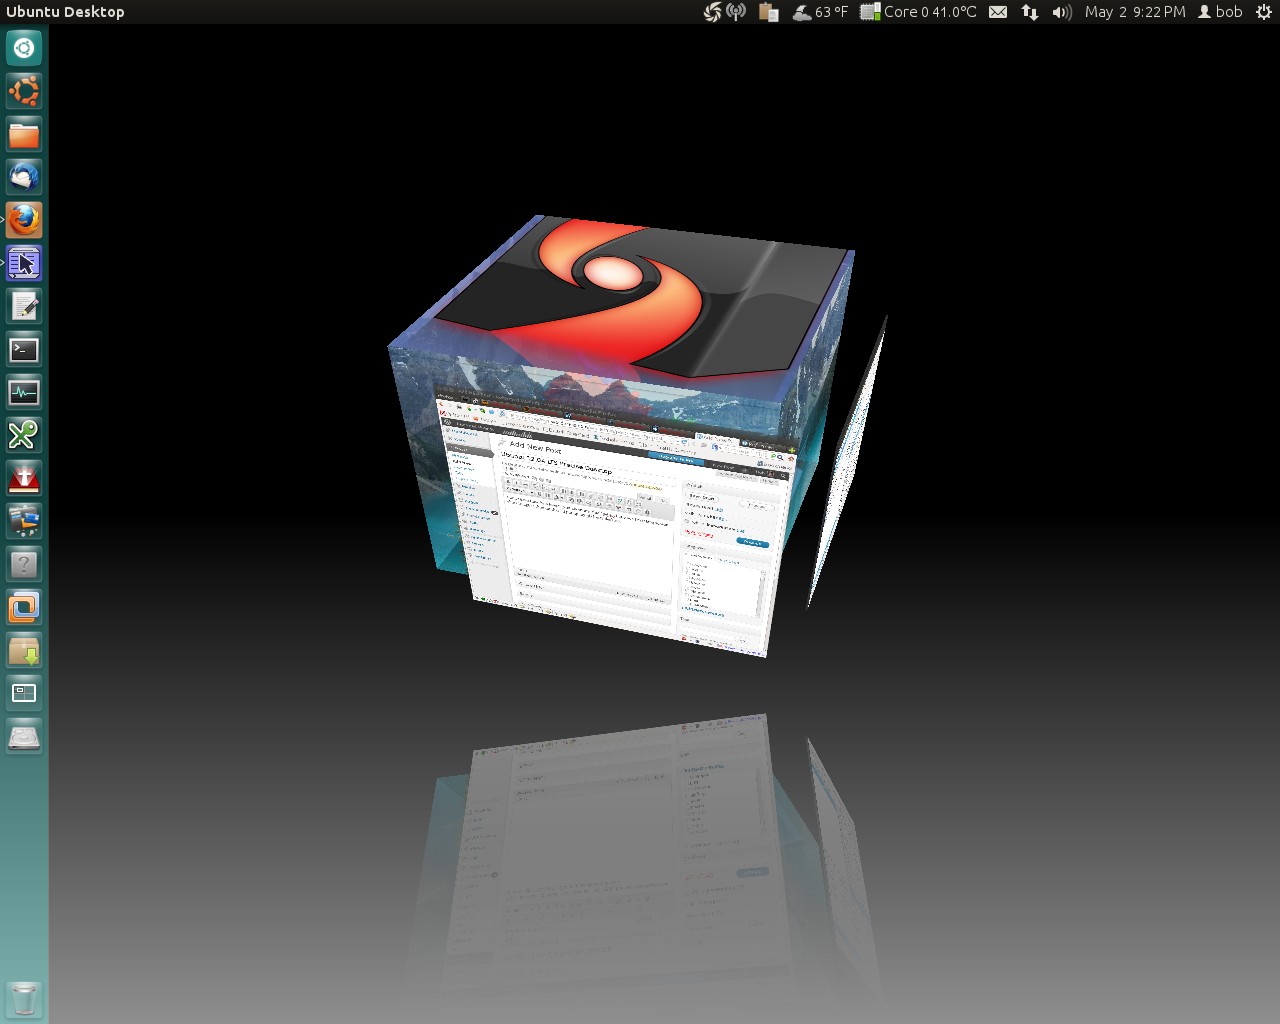The image size is (1280, 1024).
Task: Click the 63 °F weather indicator
Action: [820, 12]
